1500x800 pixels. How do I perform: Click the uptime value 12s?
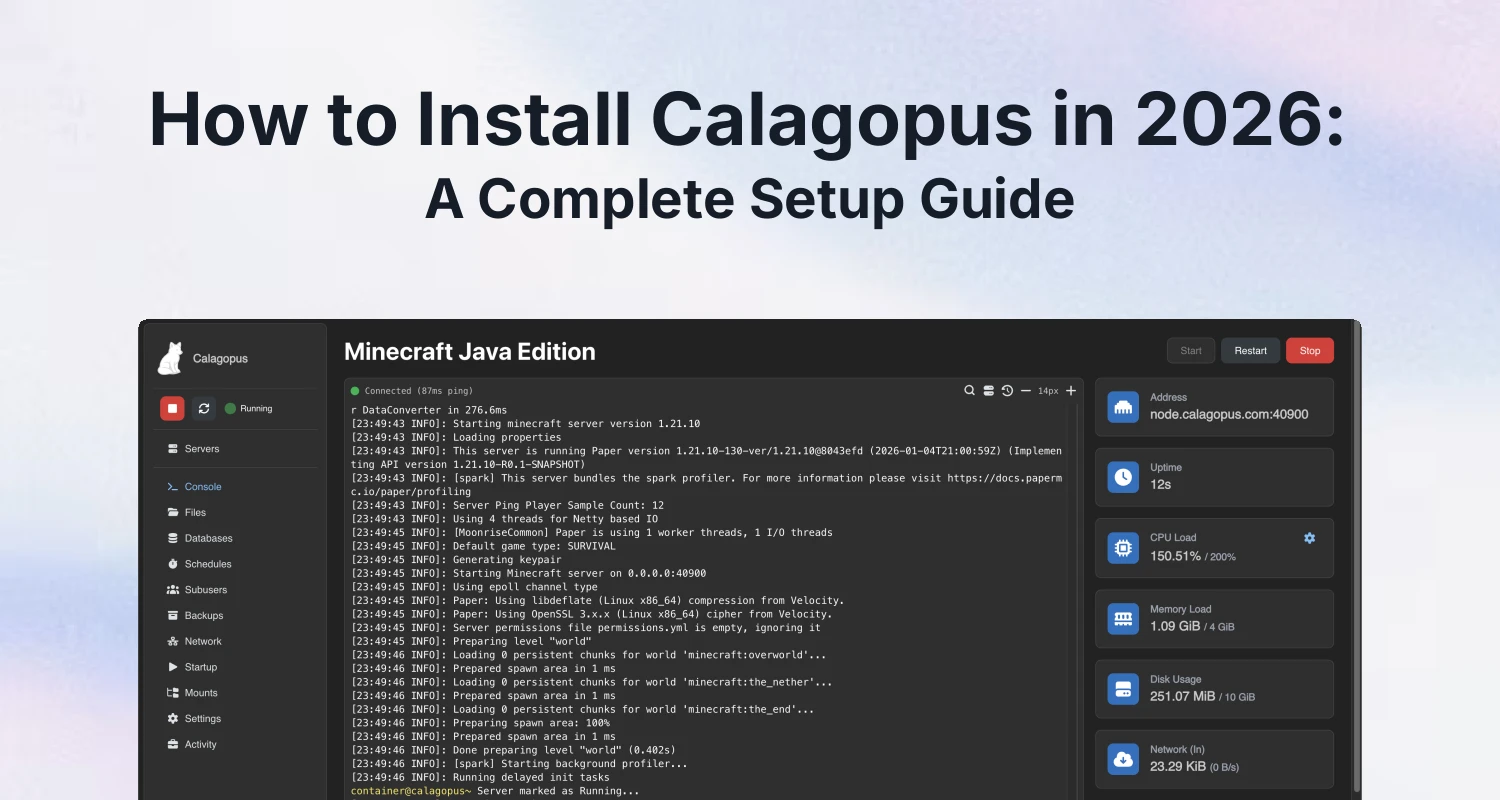click(x=1160, y=484)
